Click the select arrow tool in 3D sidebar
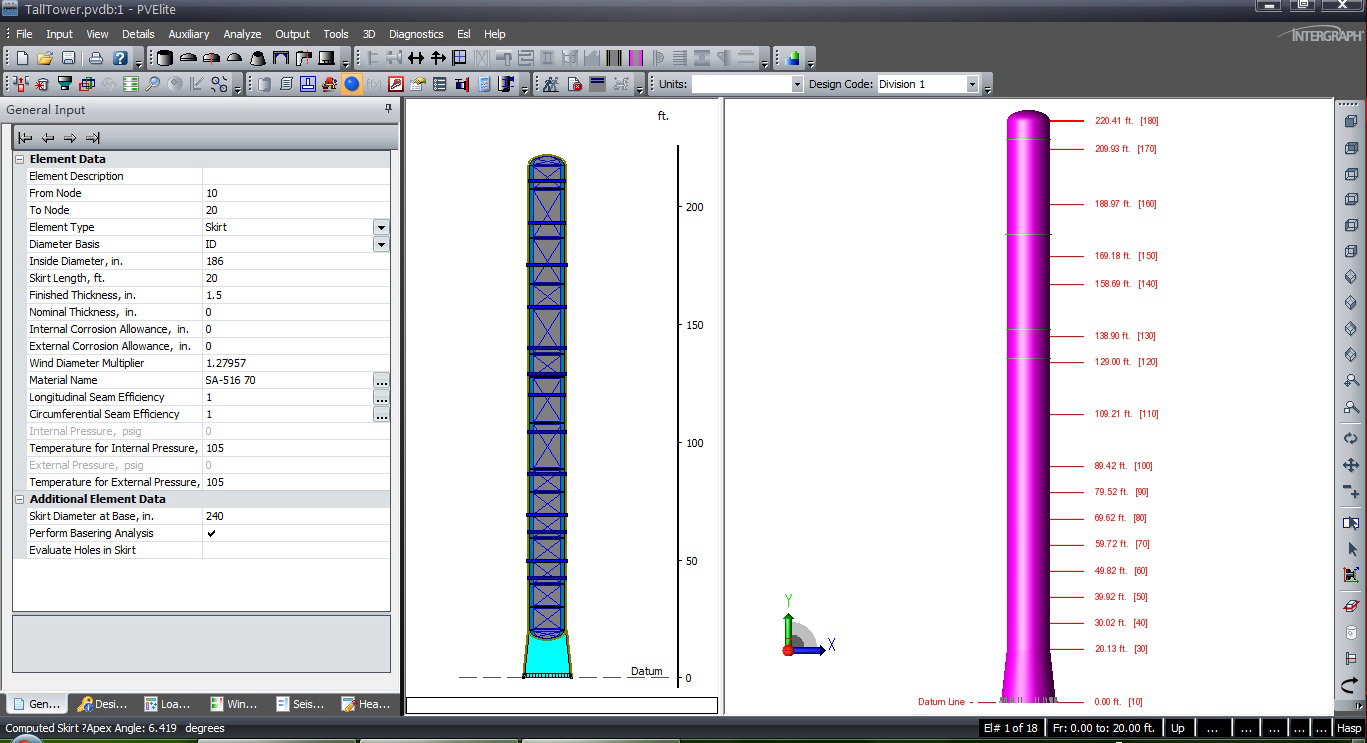 1351,549
